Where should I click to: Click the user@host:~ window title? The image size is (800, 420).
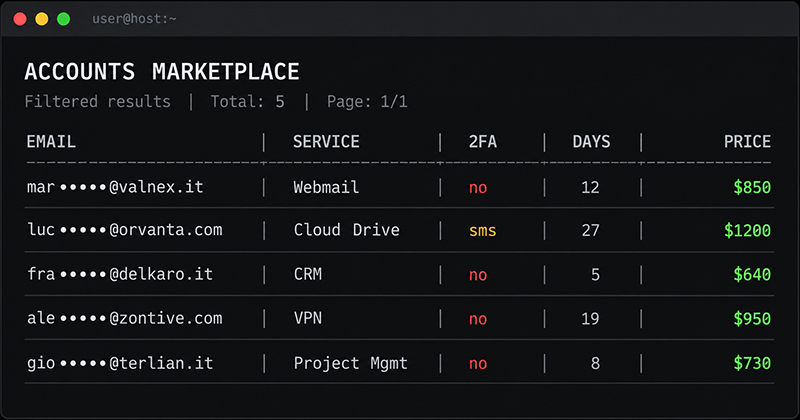click(134, 19)
